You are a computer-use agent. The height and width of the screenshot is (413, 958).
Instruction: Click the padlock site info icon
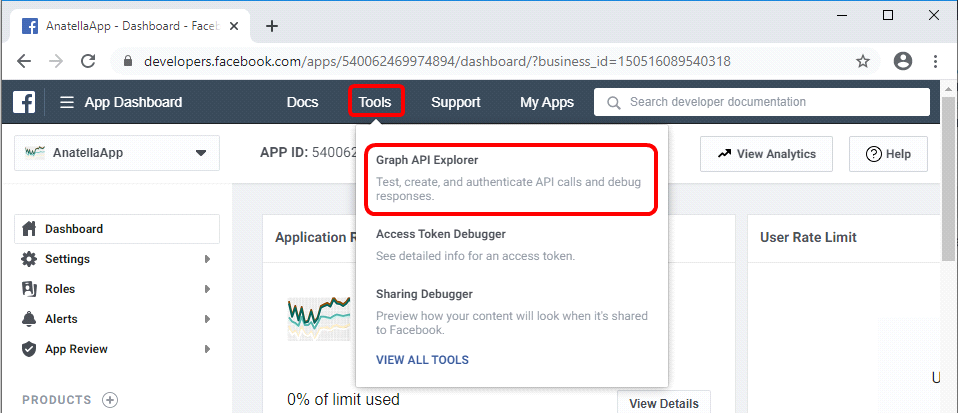coord(128,61)
